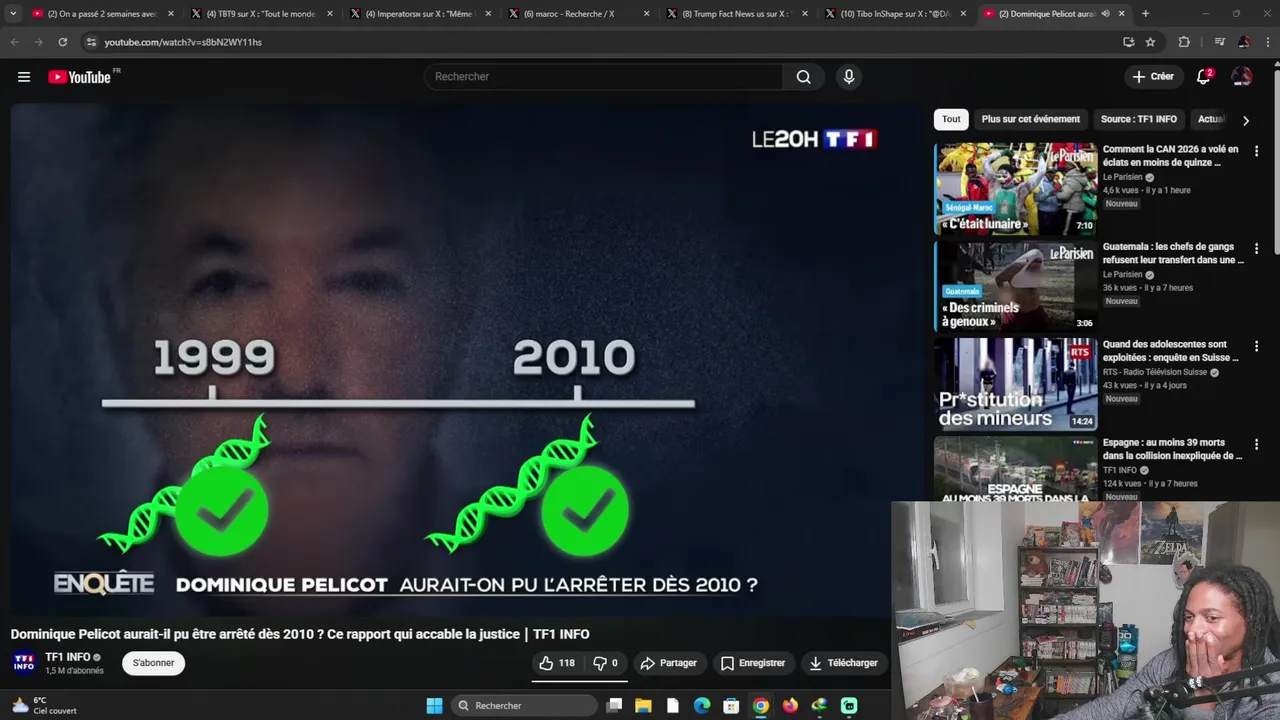Open options menu for the RTS adolescentes video
This screenshot has width=1280, height=720.
point(1256,347)
